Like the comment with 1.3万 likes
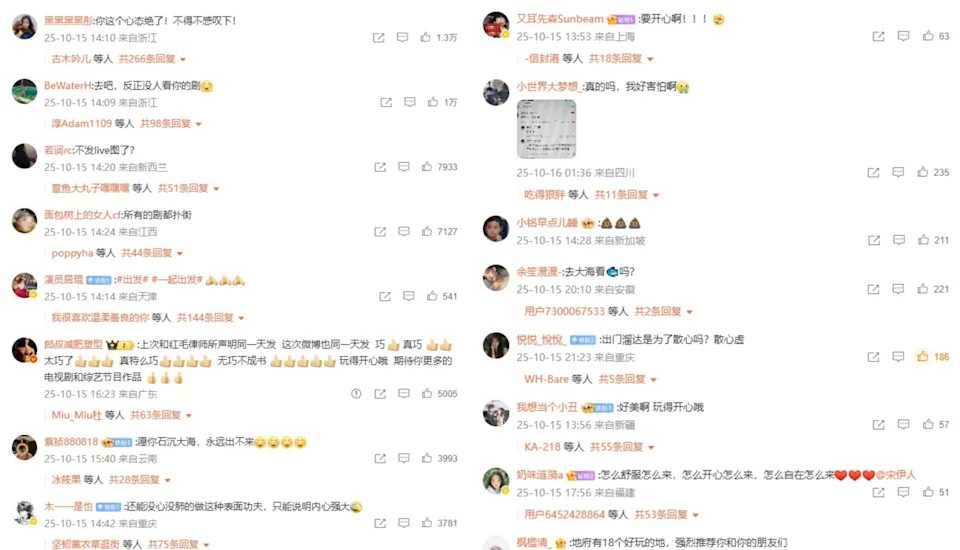Image resolution: width=960 pixels, height=550 pixels. point(426,37)
